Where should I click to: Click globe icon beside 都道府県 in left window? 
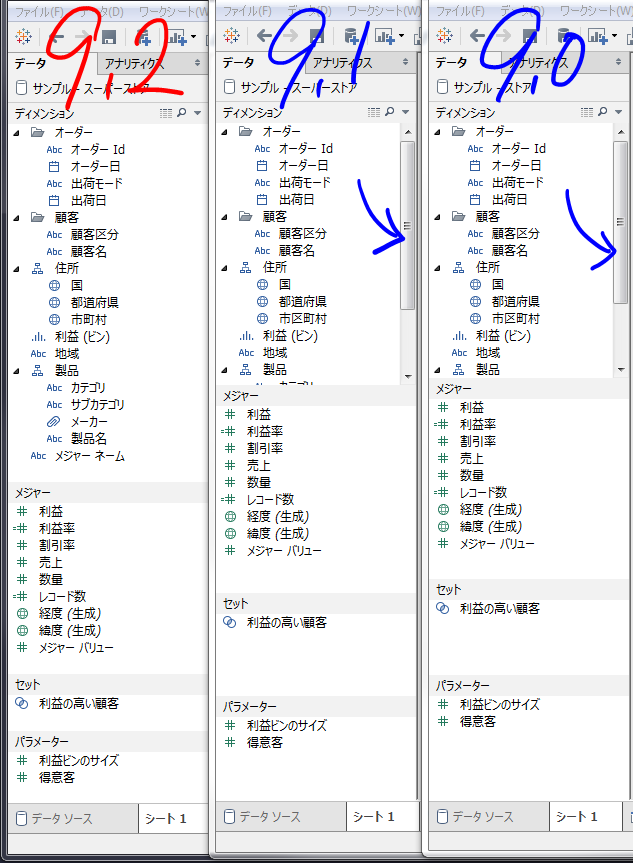(x=54, y=303)
